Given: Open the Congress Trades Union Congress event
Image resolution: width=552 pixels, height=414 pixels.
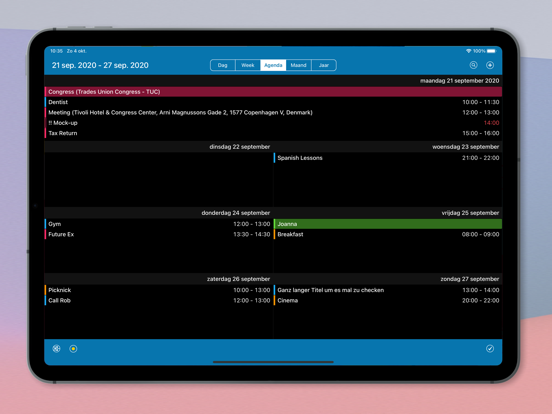Looking at the screenshot, I should coord(273,92).
